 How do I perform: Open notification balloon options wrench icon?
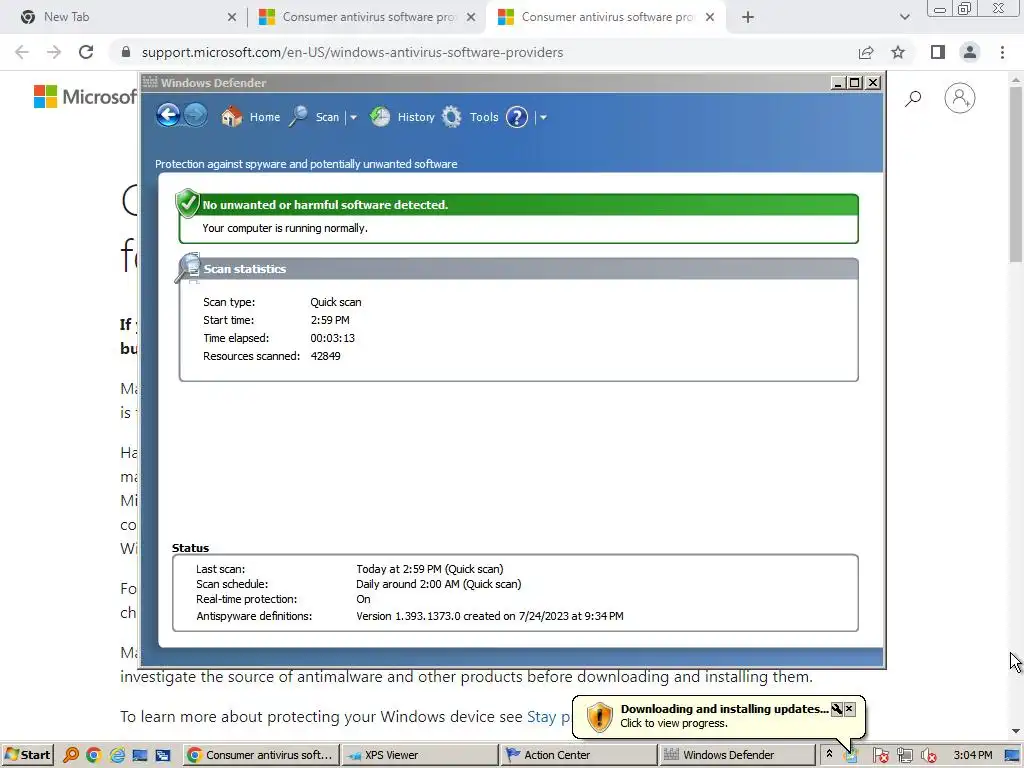tap(837, 709)
